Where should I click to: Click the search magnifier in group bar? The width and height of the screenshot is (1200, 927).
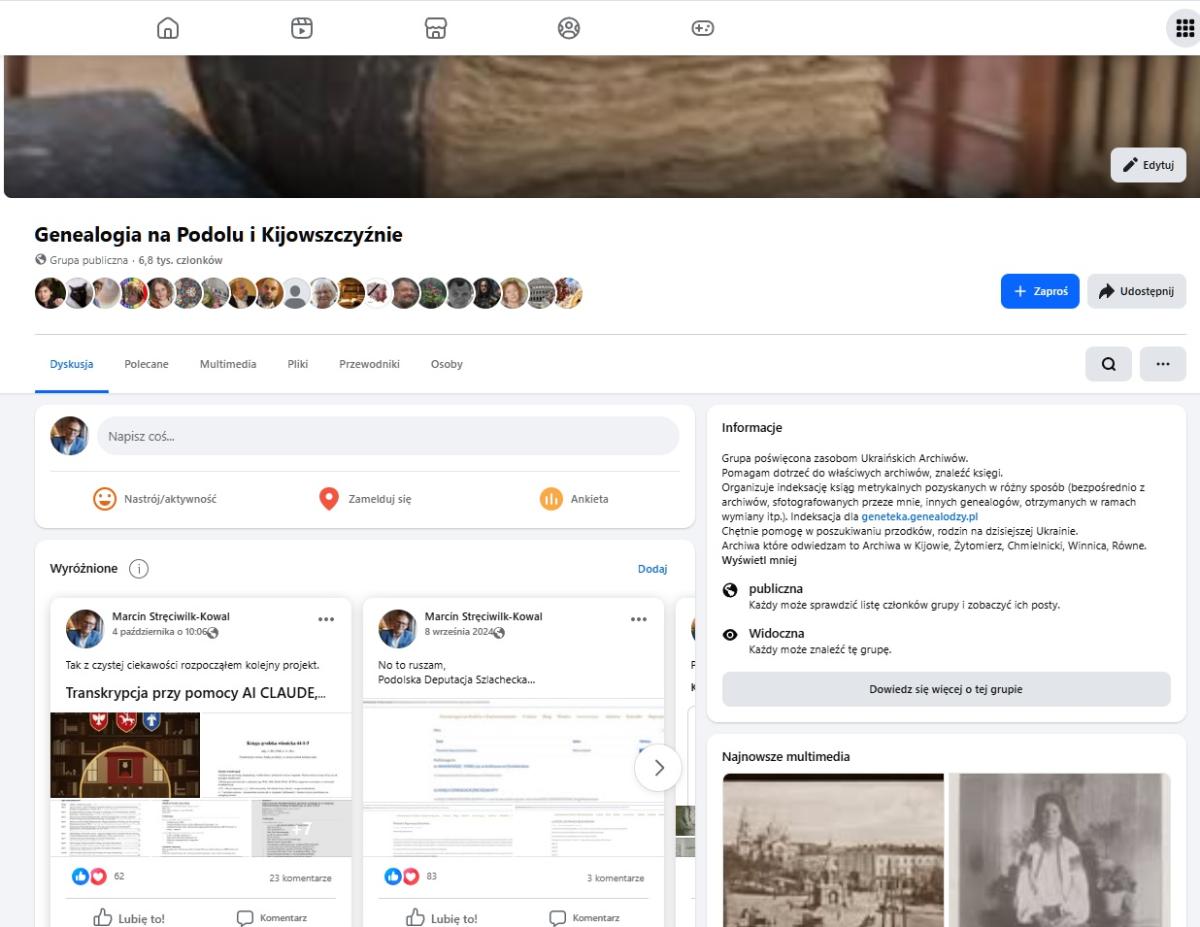(1109, 364)
